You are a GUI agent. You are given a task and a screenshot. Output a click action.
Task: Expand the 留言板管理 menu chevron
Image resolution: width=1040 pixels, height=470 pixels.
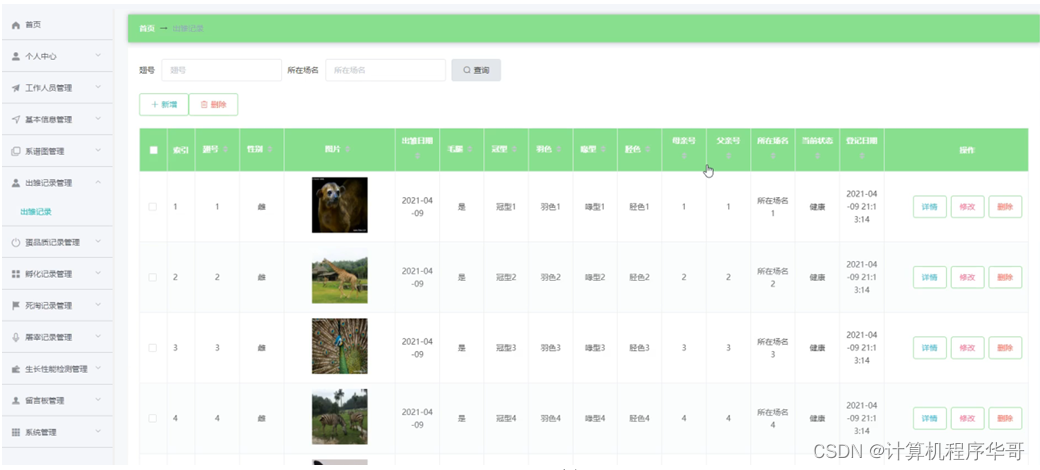98,400
